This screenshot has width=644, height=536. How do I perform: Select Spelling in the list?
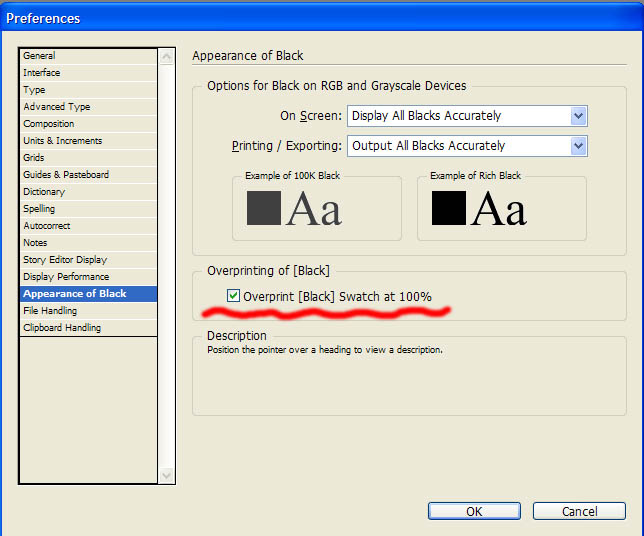[x=88, y=209]
